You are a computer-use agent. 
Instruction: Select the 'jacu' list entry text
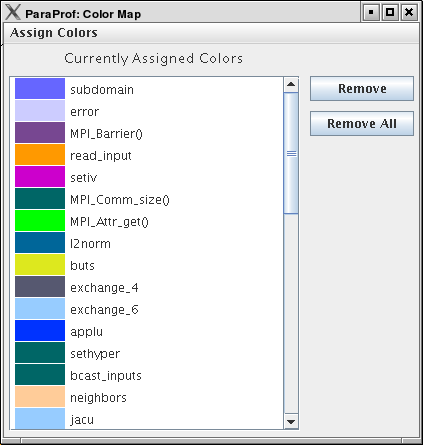pos(82,420)
